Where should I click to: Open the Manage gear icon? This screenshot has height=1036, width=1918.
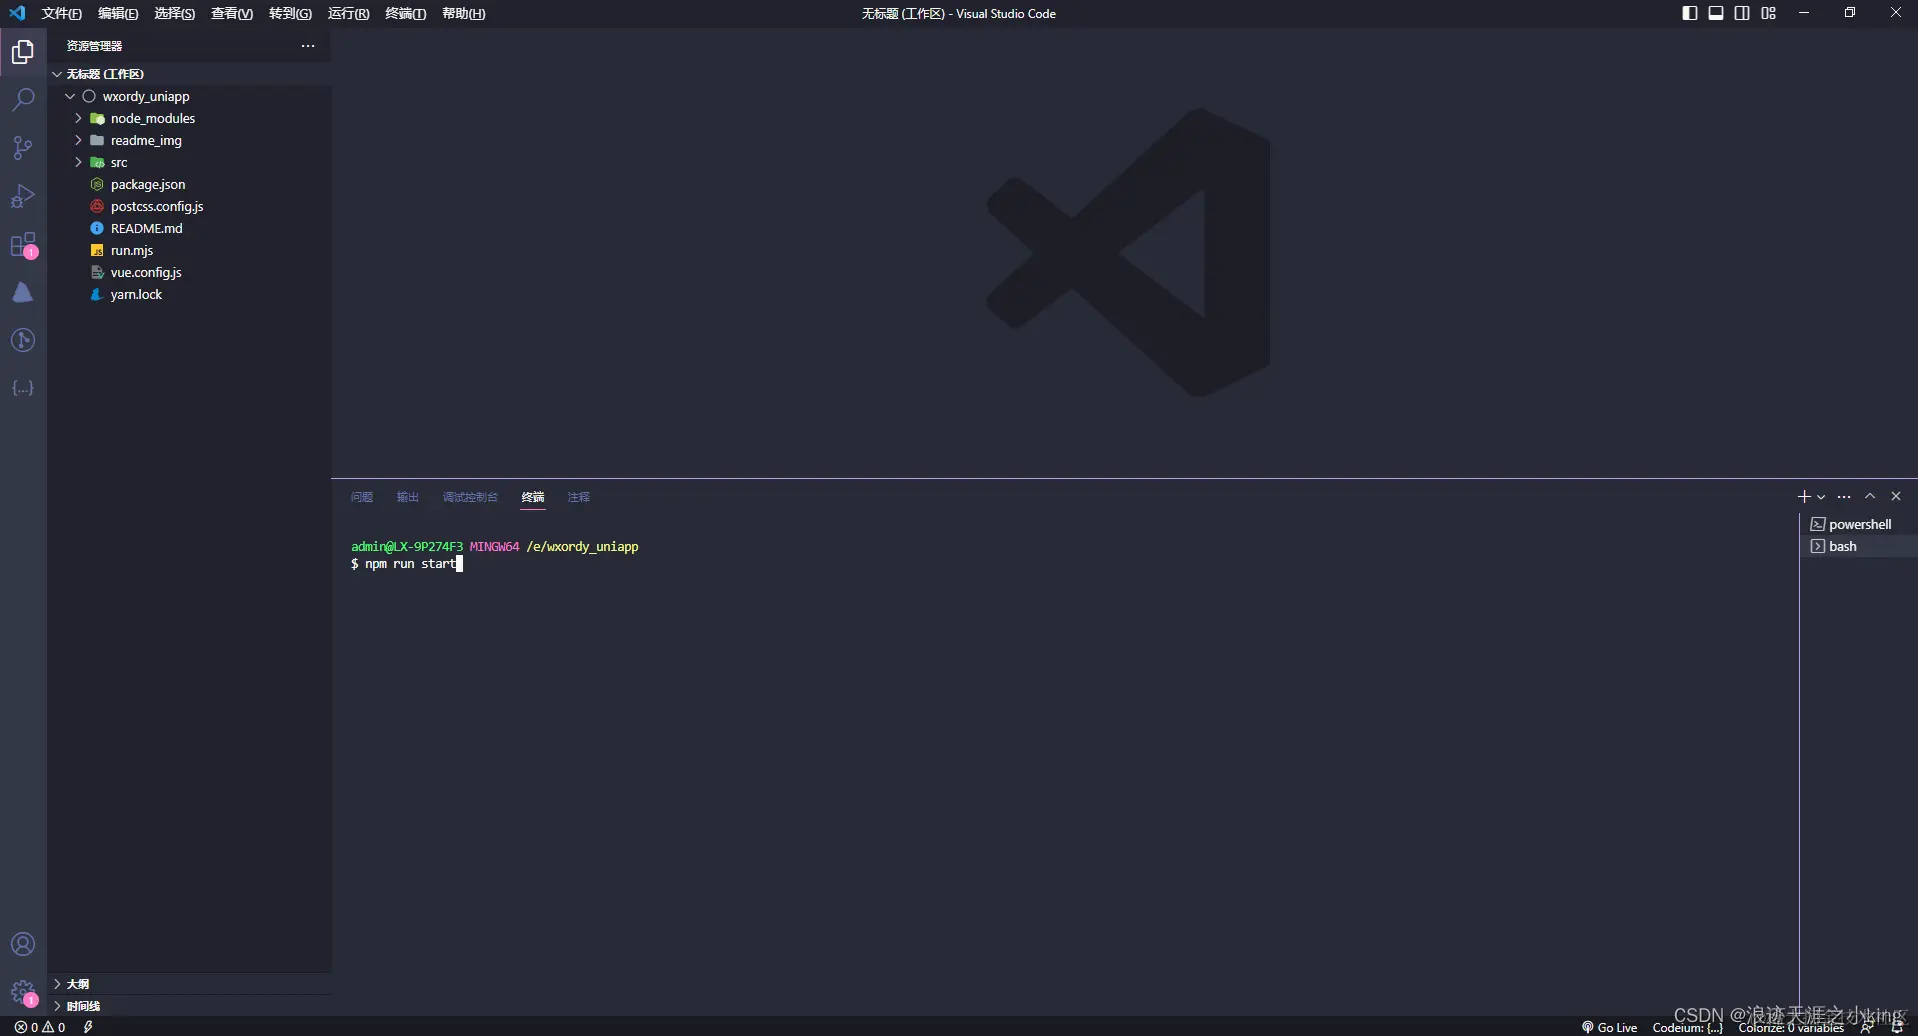click(x=23, y=993)
